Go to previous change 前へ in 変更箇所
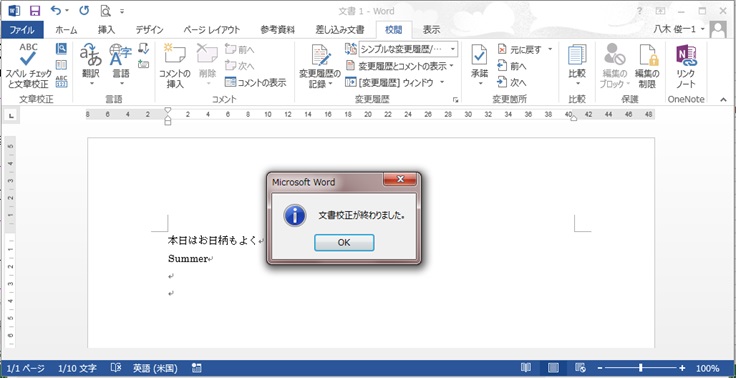This screenshot has height=379, width=739. 512,66
